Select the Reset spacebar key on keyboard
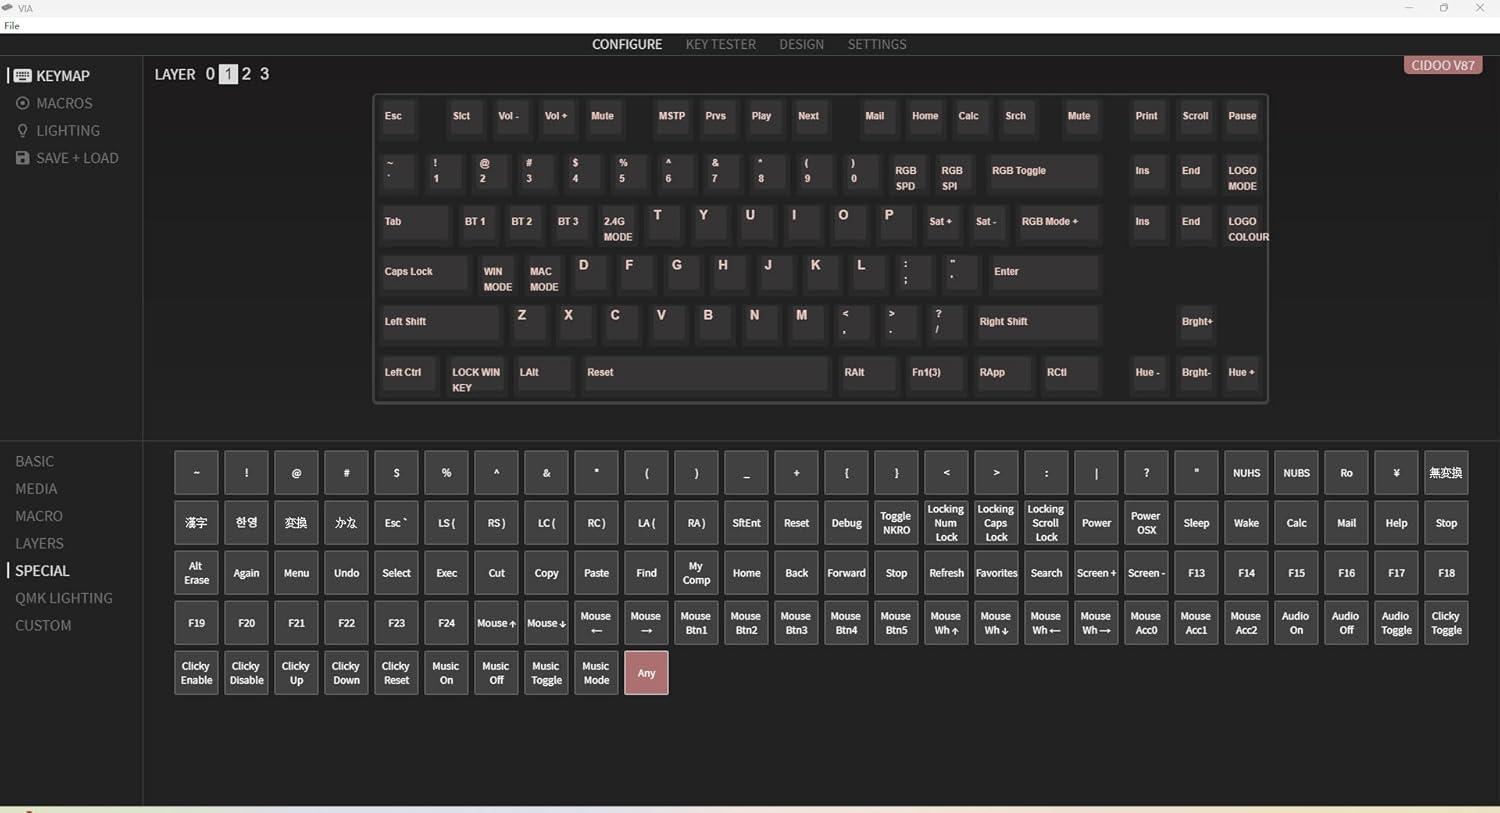The width and height of the screenshot is (1500, 813). click(x=704, y=373)
